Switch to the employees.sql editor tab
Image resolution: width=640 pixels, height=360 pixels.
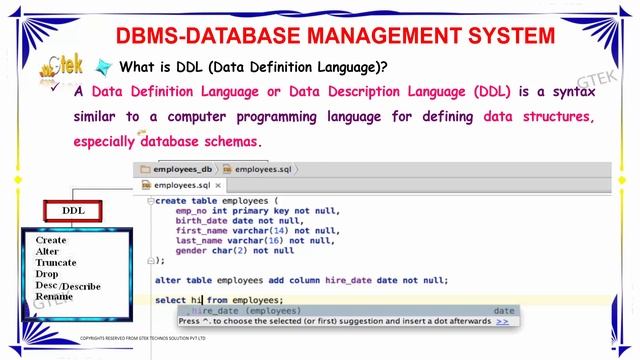tap(182, 185)
